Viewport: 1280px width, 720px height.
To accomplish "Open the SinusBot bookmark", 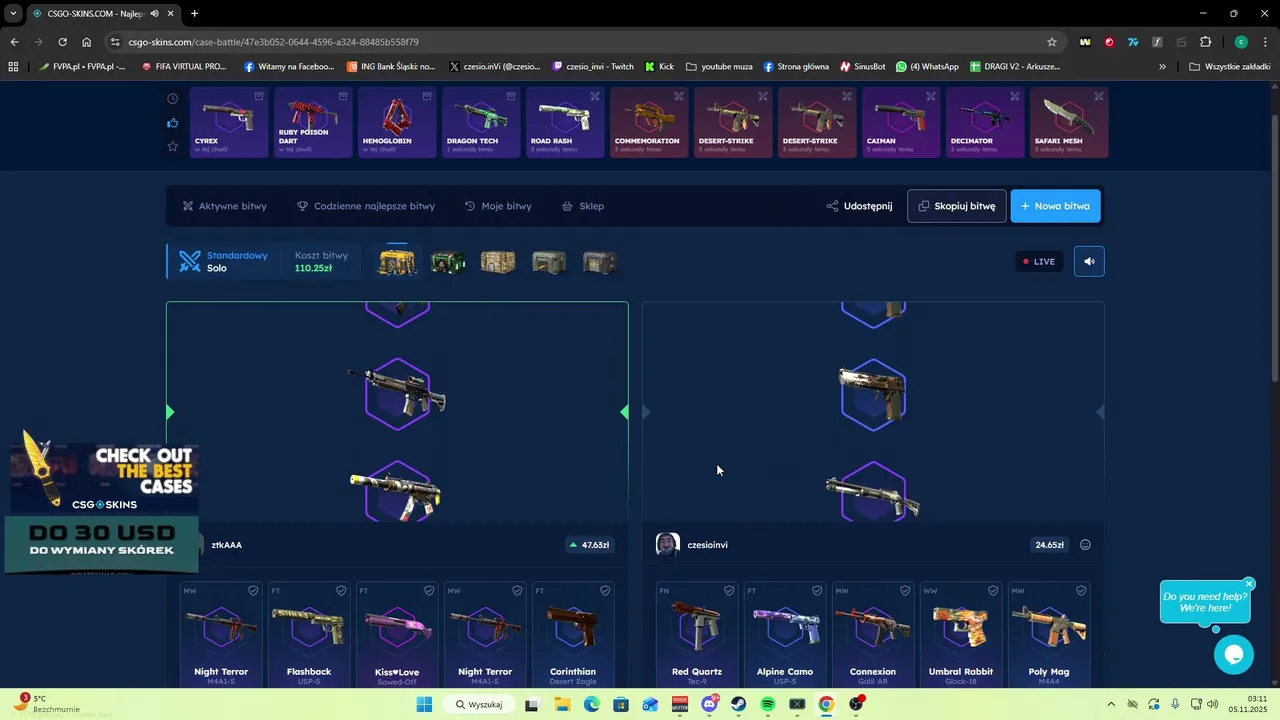I will pyautogui.click(x=862, y=67).
